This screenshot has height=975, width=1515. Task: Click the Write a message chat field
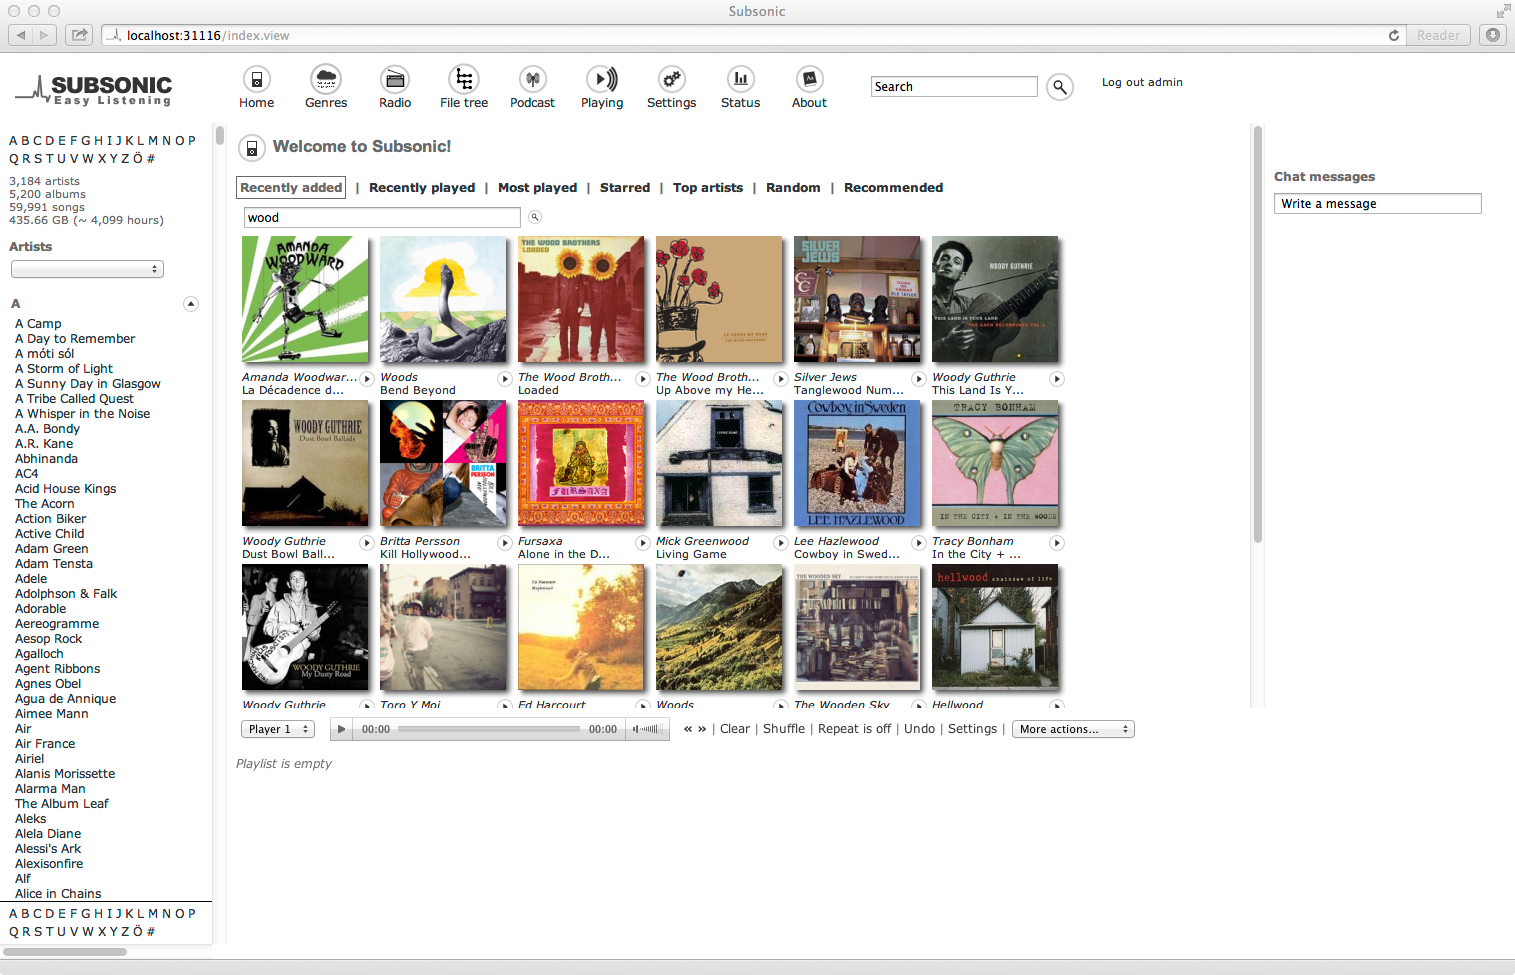(1377, 204)
